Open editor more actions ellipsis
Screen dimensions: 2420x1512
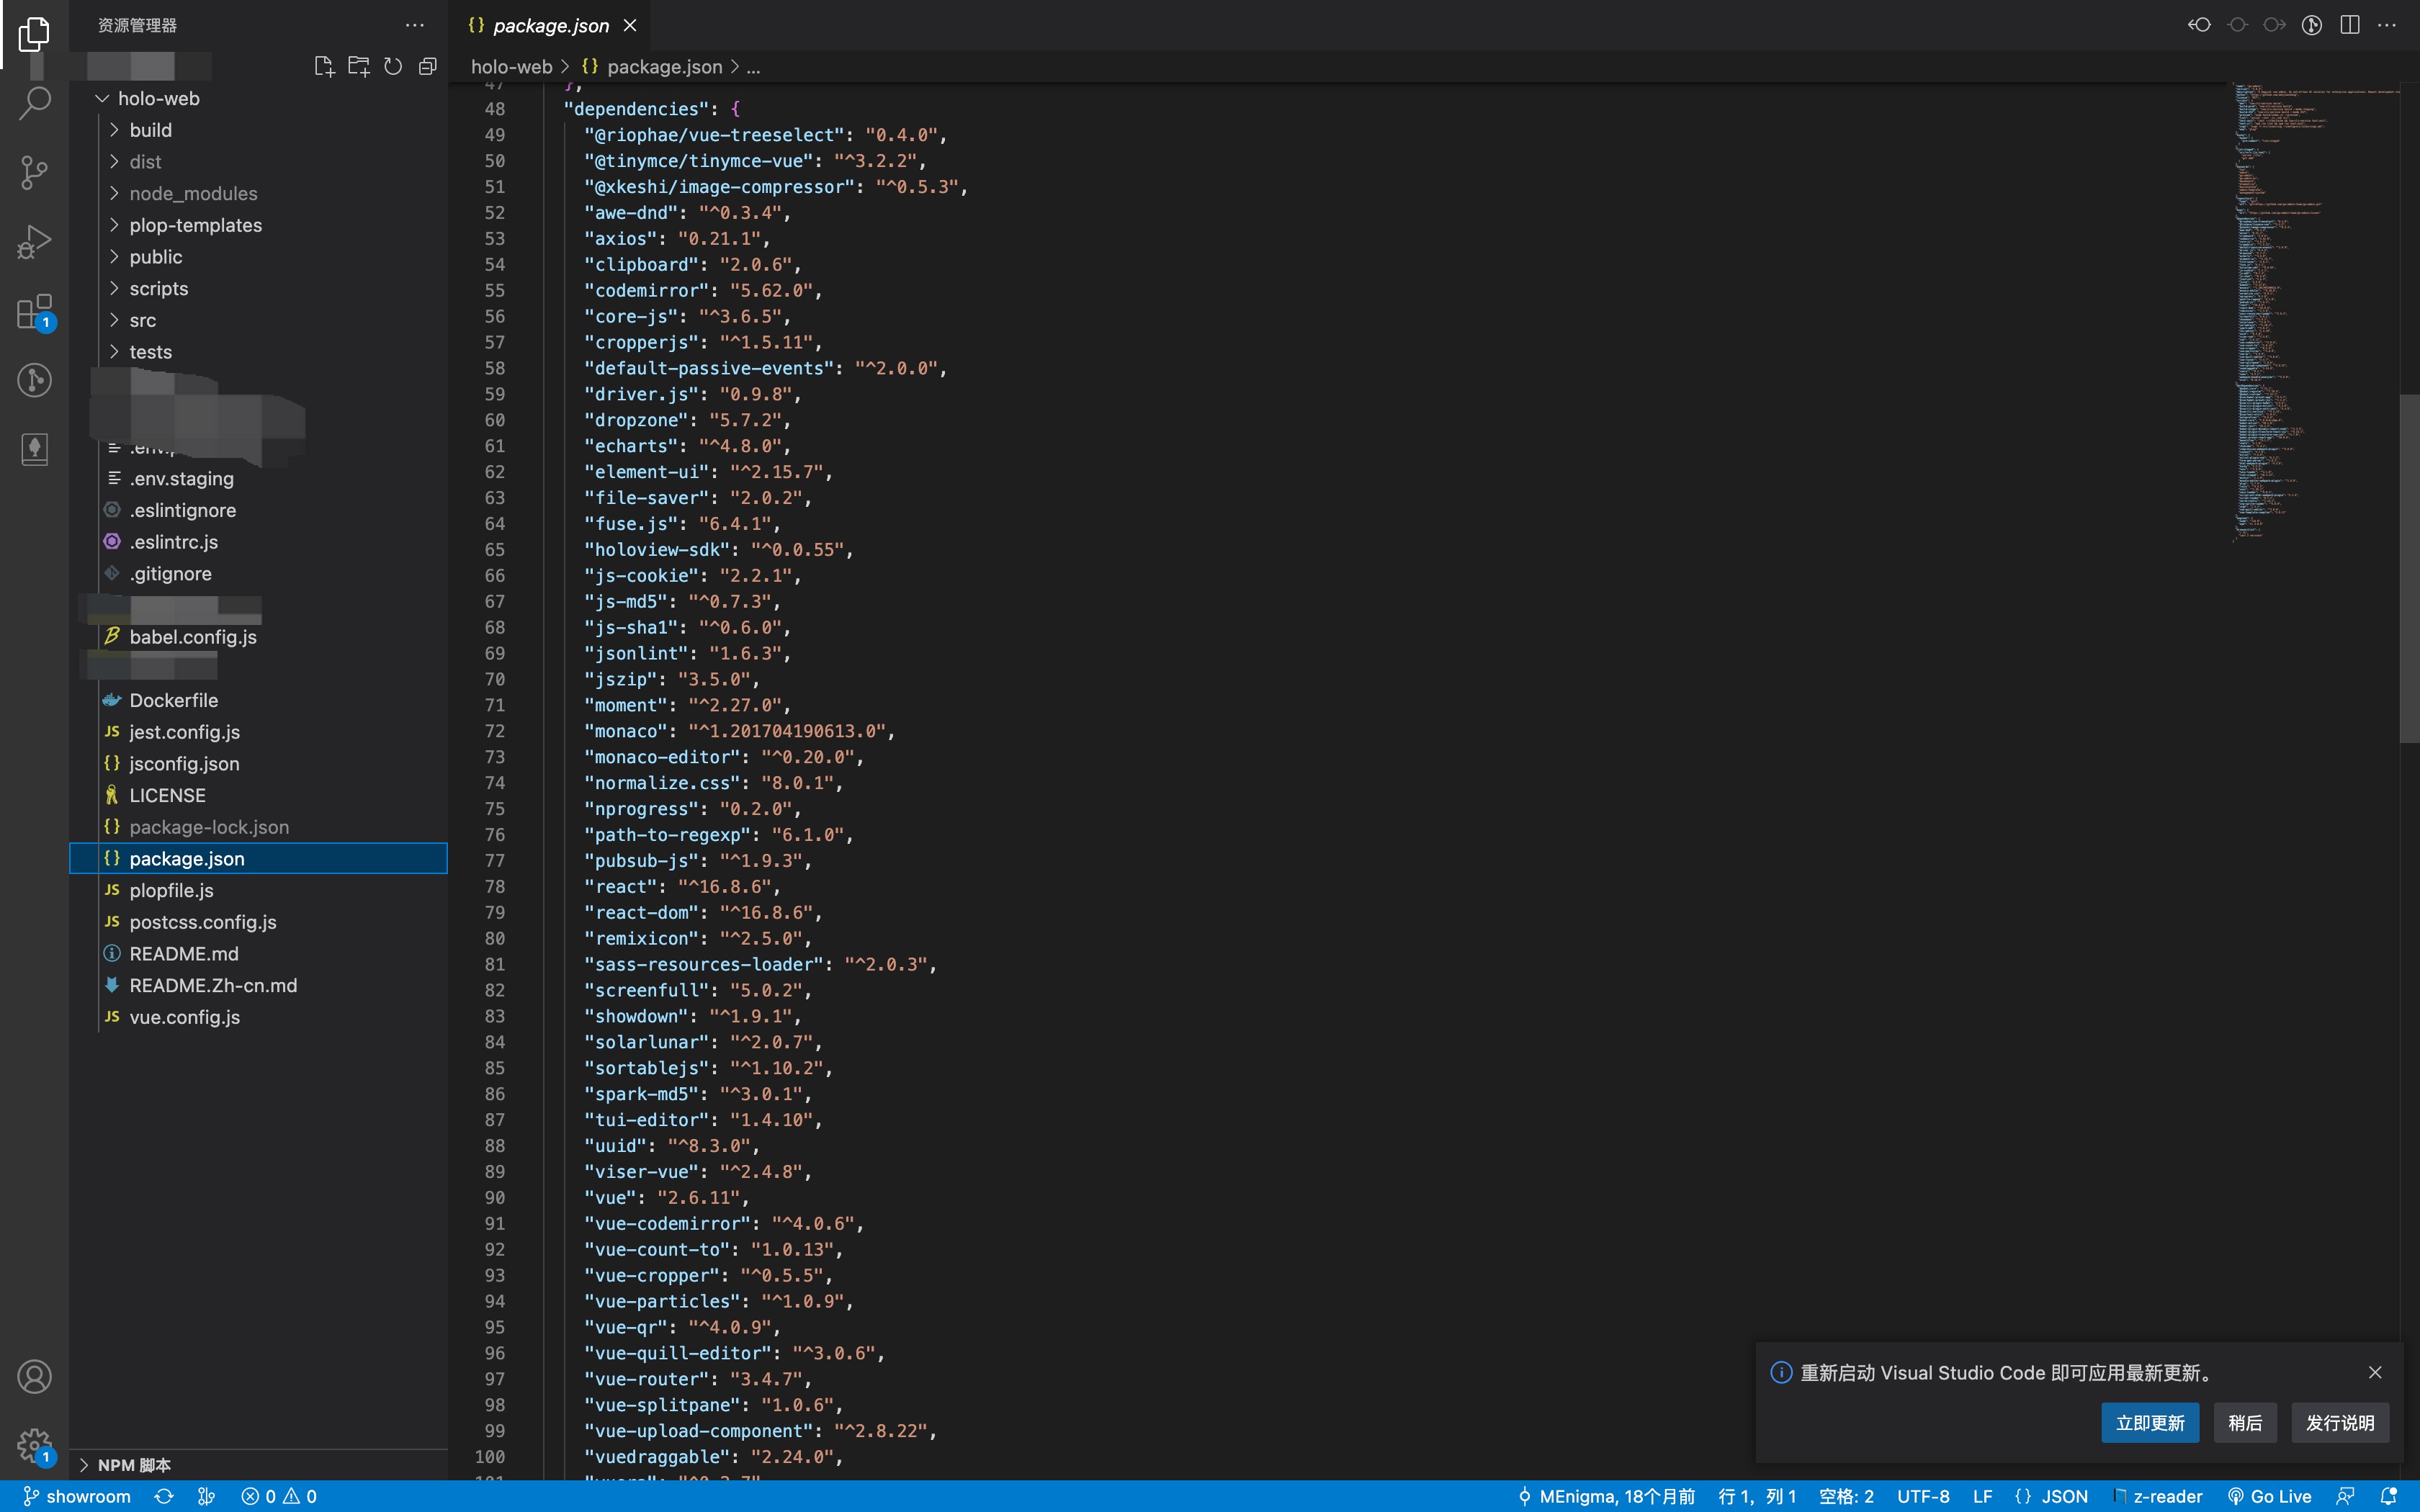click(2387, 25)
